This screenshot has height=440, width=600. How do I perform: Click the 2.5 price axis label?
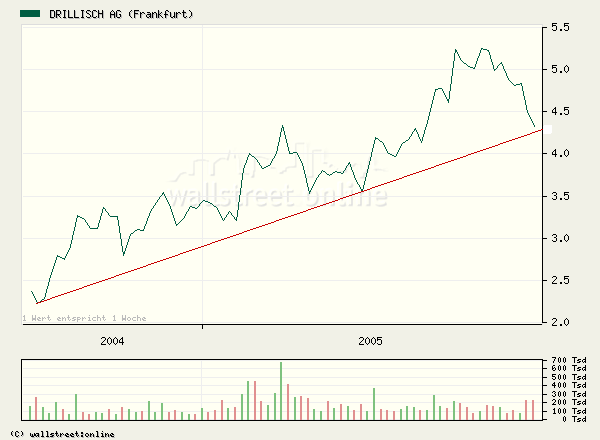[x=557, y=281]
